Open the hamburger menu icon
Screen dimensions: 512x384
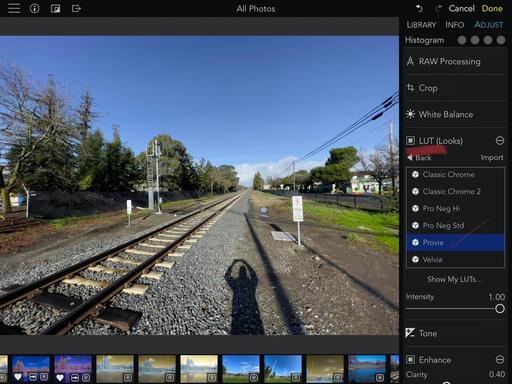coord(14,8)
